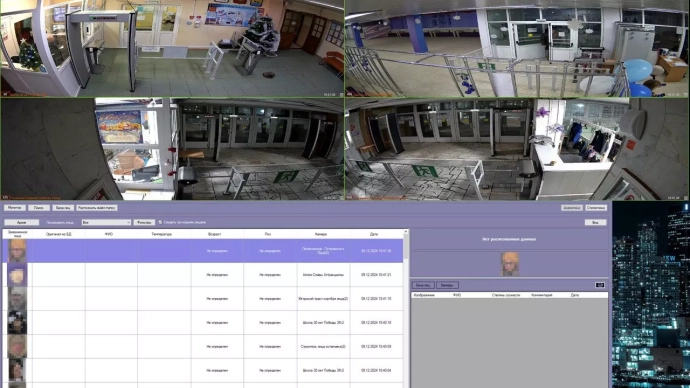690x388 pixels.
Task: Open the База лиц button in the top toolbar
Action: click(63, 208)
